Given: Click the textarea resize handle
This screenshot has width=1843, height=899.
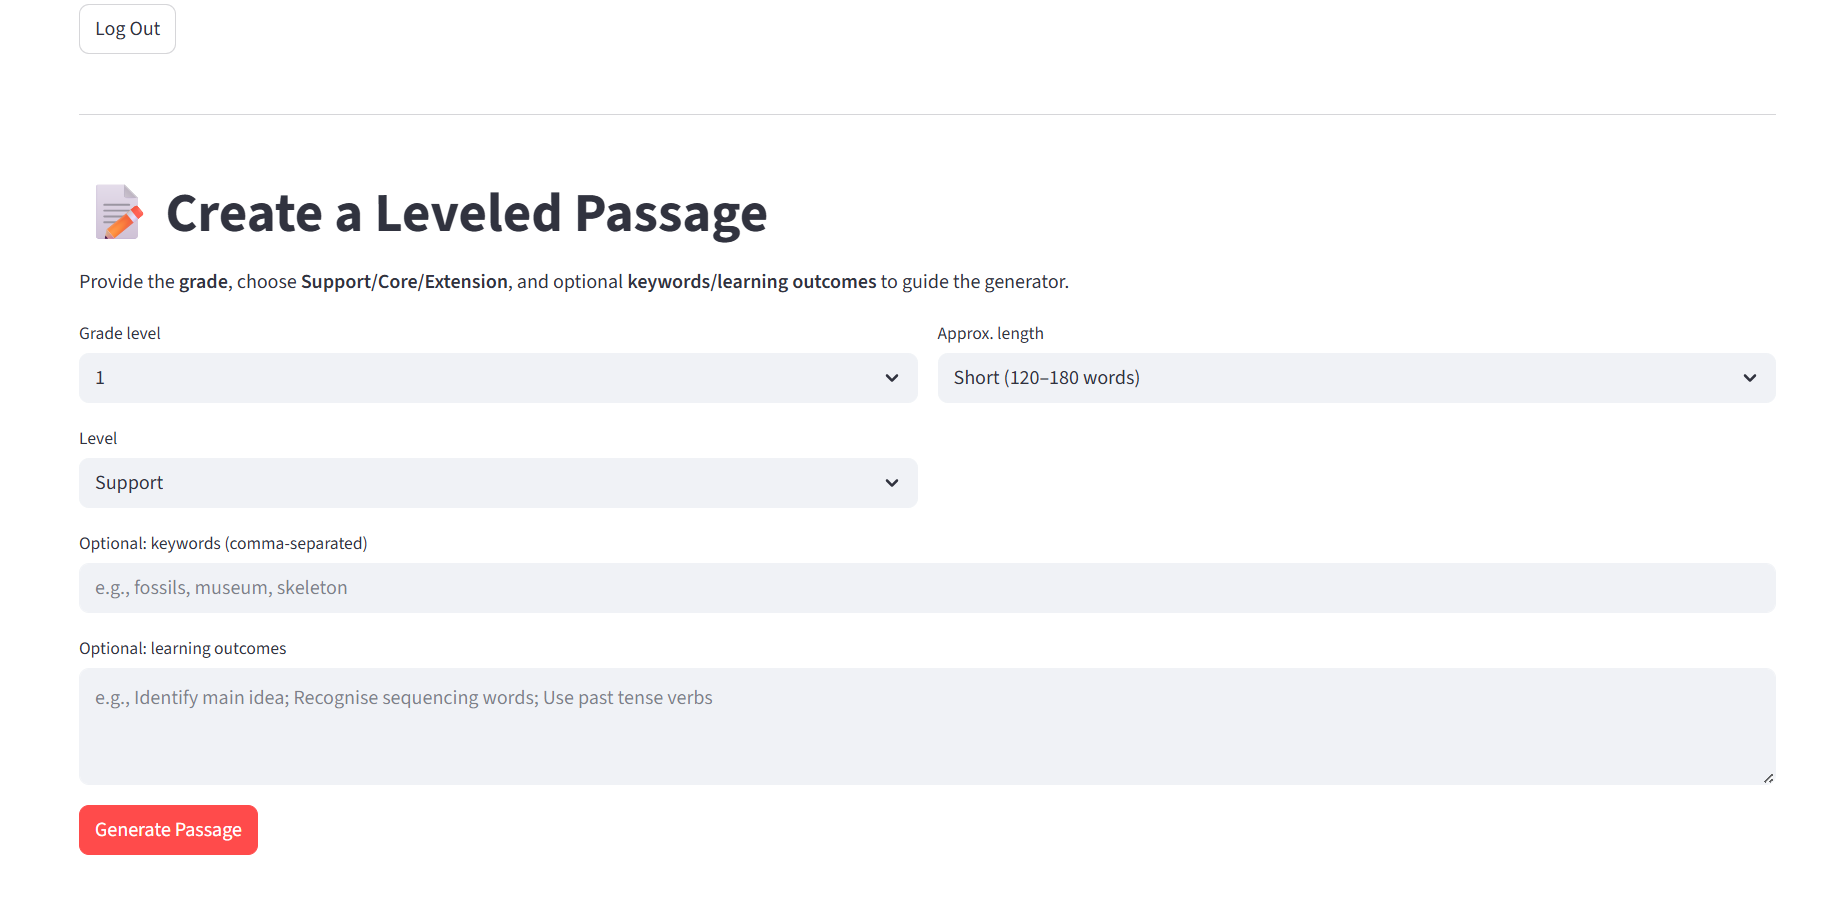Looking at the screenshot, I should point(1768,776).
